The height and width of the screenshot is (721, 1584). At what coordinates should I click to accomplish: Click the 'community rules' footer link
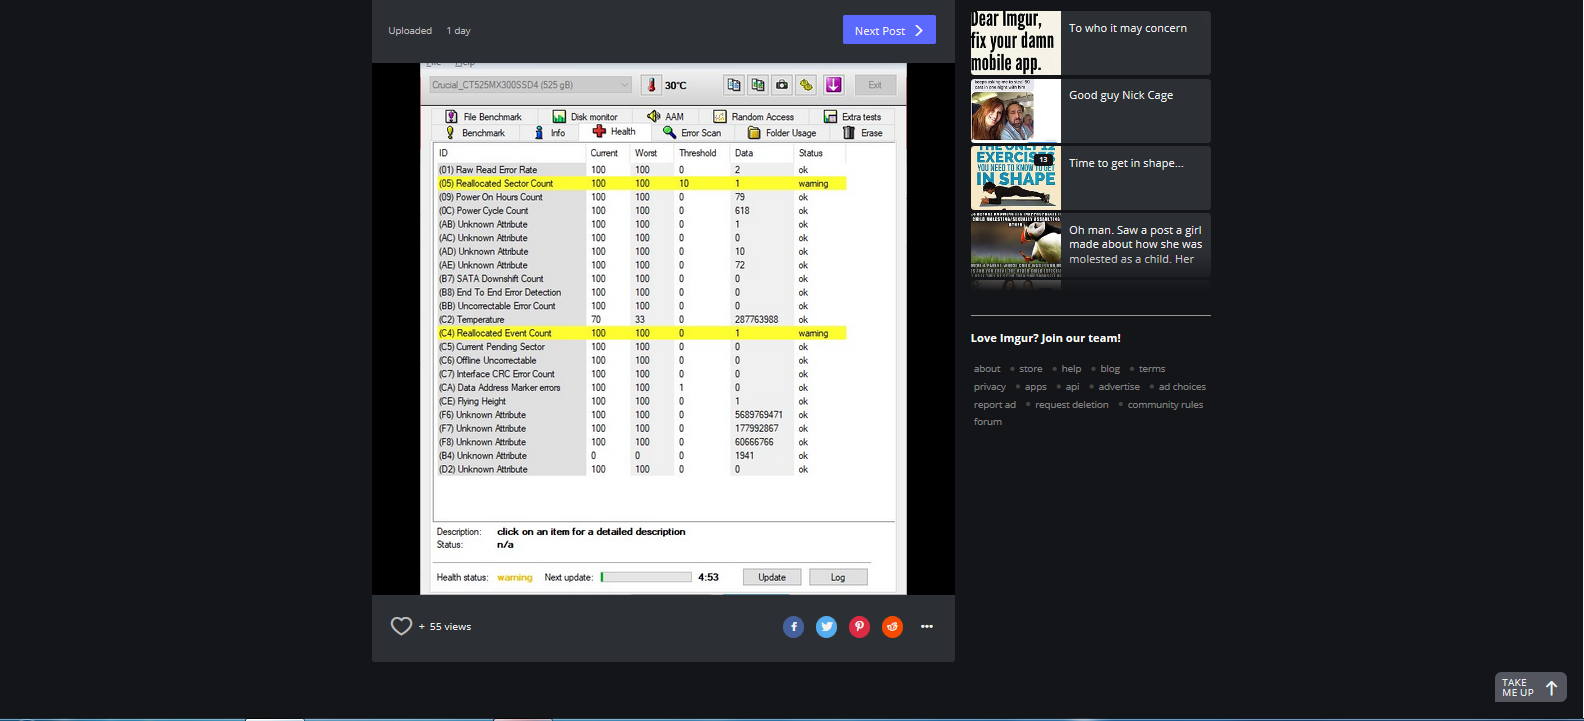pos(1165,405)
